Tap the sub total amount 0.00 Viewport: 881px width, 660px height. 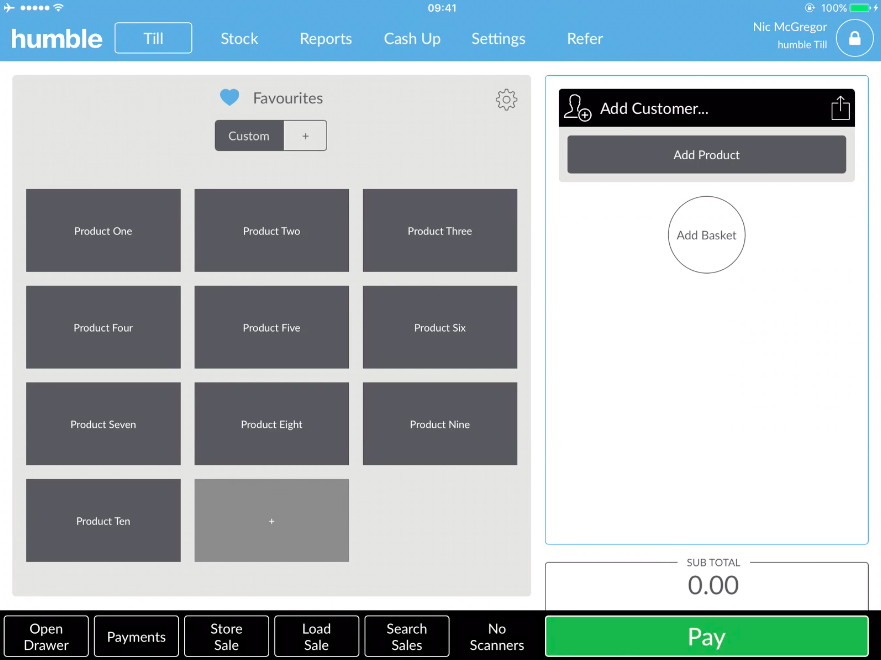click(x=713, y=585)
